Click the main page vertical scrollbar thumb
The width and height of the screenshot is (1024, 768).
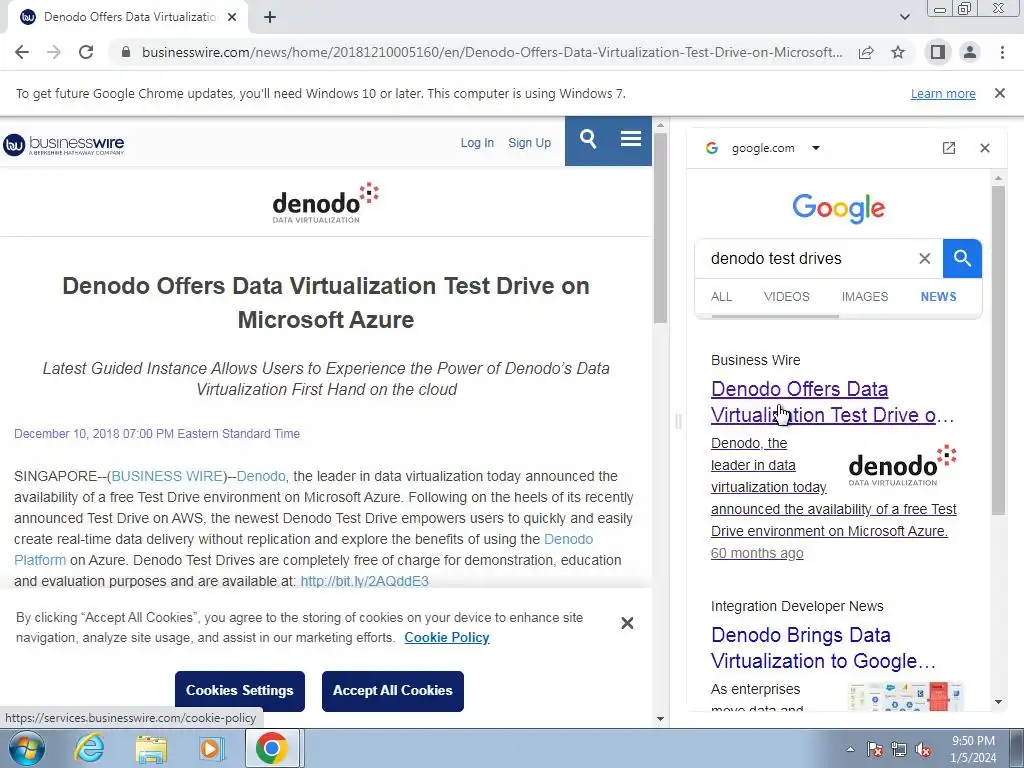tap(660, 228)
